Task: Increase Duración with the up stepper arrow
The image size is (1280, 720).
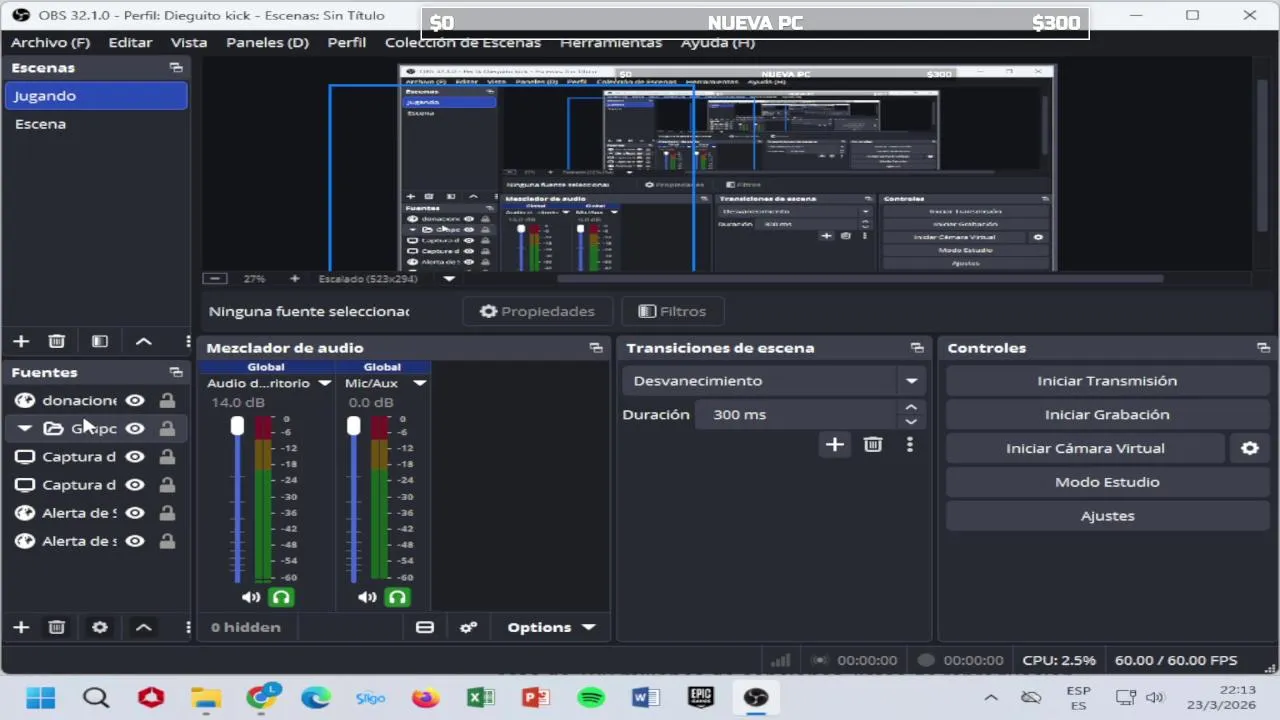Action: 910,407
